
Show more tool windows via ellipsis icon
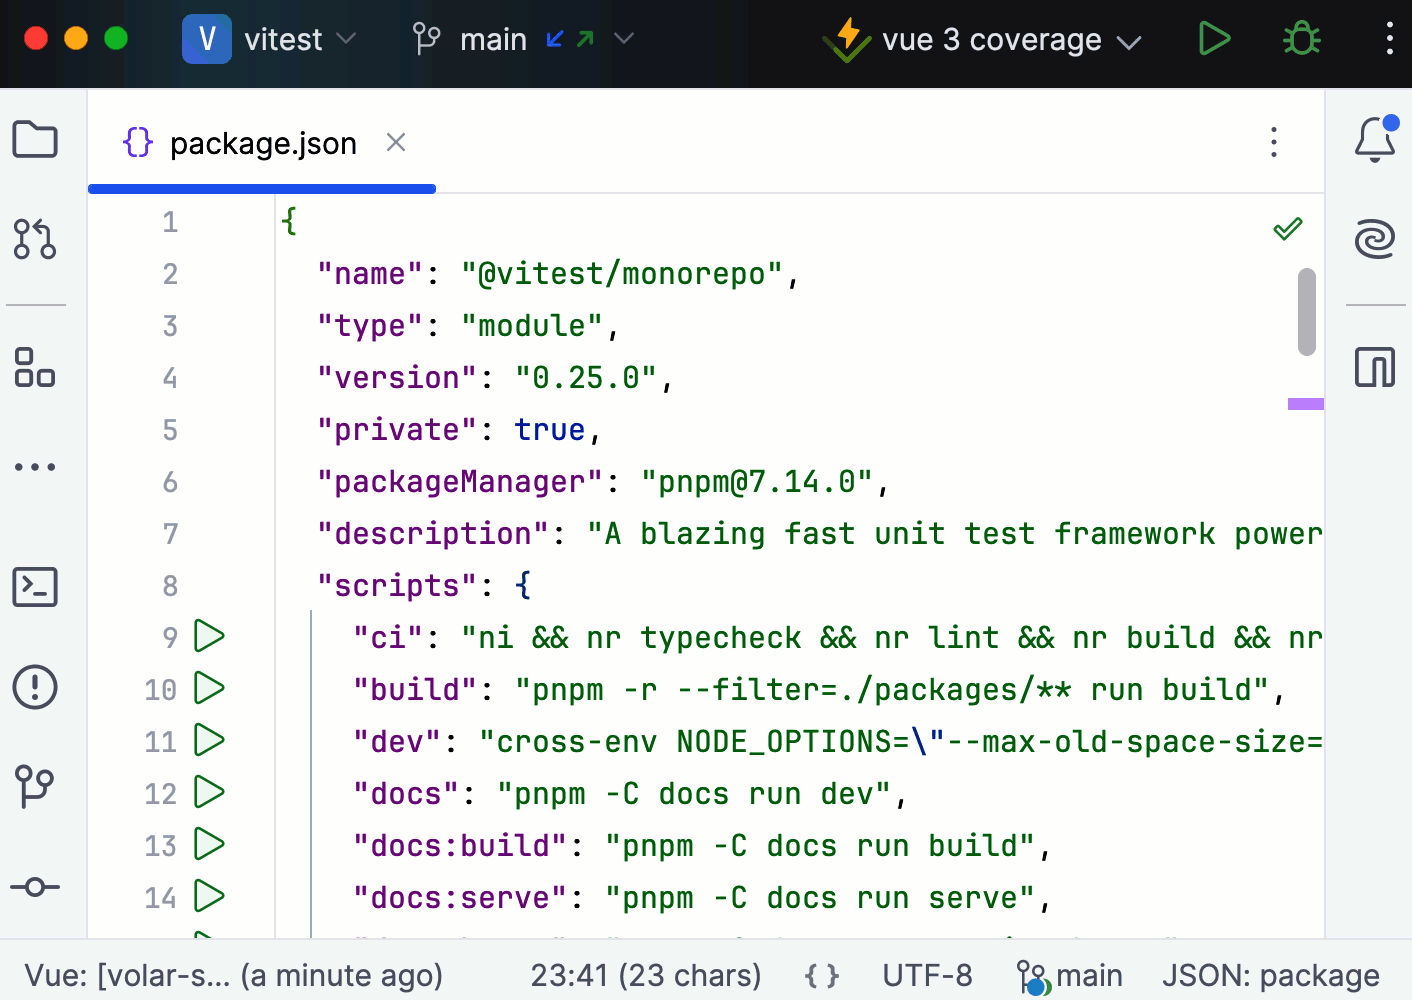pos(35,466)
